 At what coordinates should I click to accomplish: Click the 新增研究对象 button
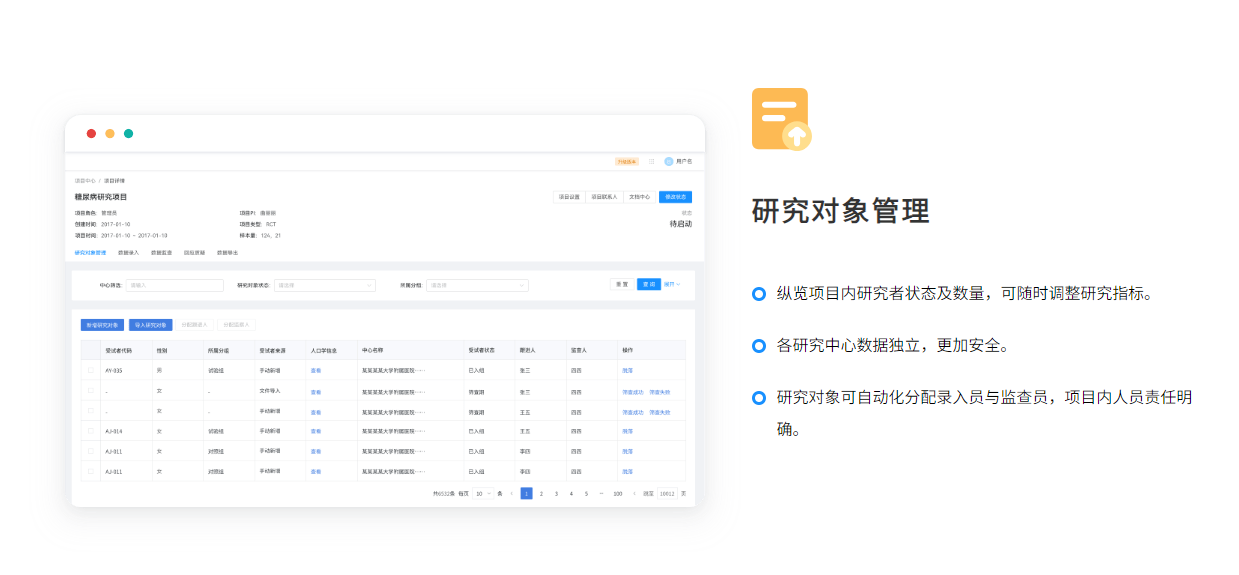pos(102,325)
